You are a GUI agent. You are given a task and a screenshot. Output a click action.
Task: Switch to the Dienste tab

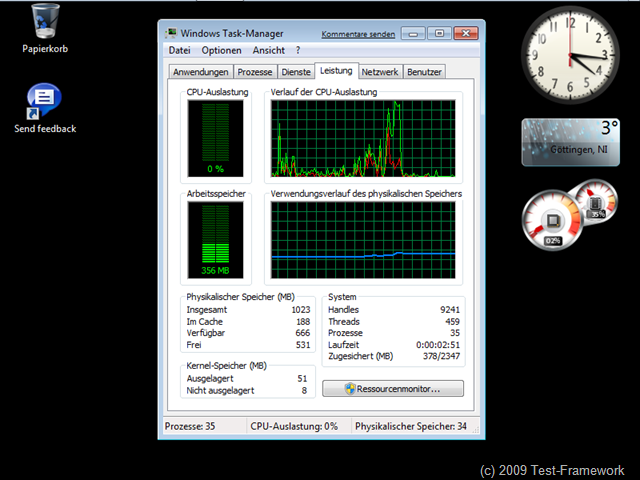(x=296, y=72)
